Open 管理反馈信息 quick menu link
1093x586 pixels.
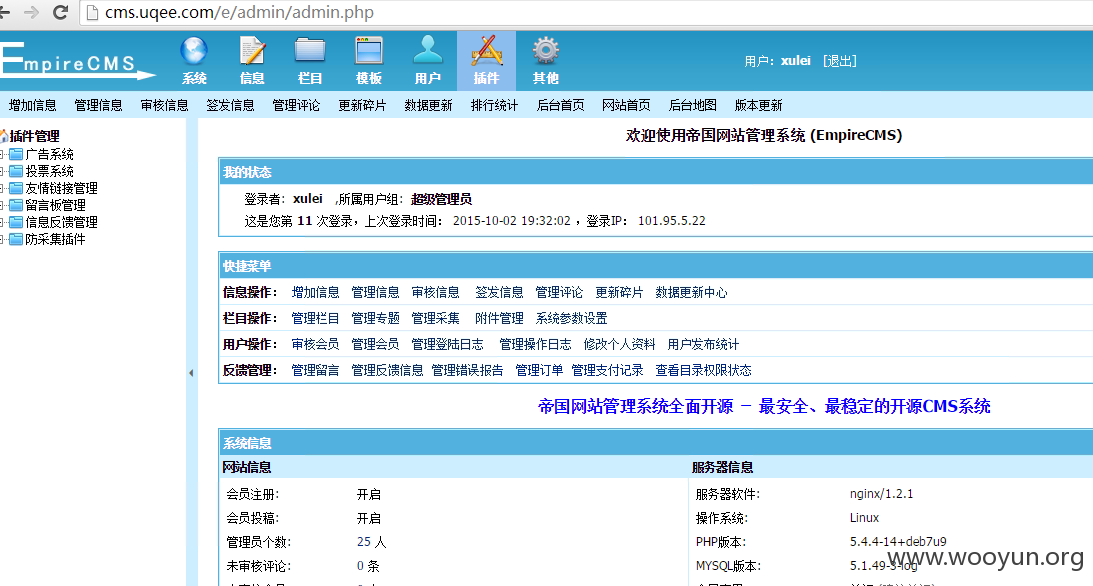pos(387,370)
